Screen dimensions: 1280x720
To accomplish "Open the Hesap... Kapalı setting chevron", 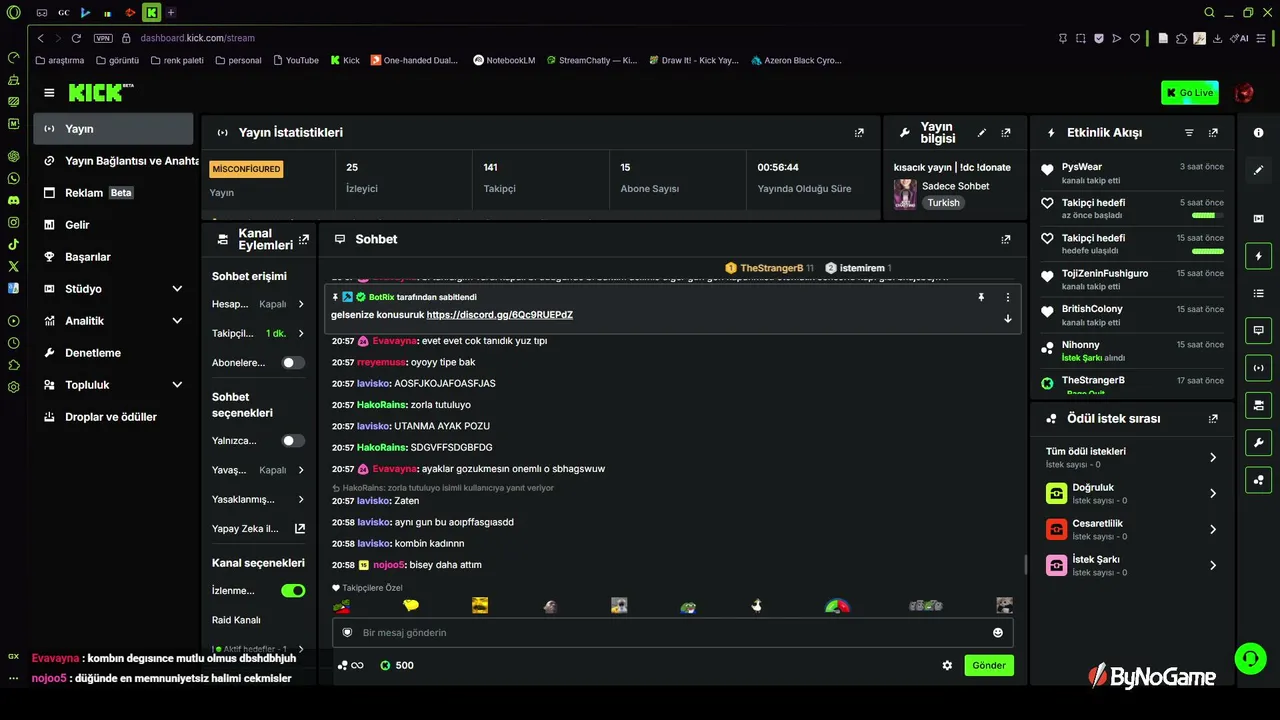I will coord(300,304).
